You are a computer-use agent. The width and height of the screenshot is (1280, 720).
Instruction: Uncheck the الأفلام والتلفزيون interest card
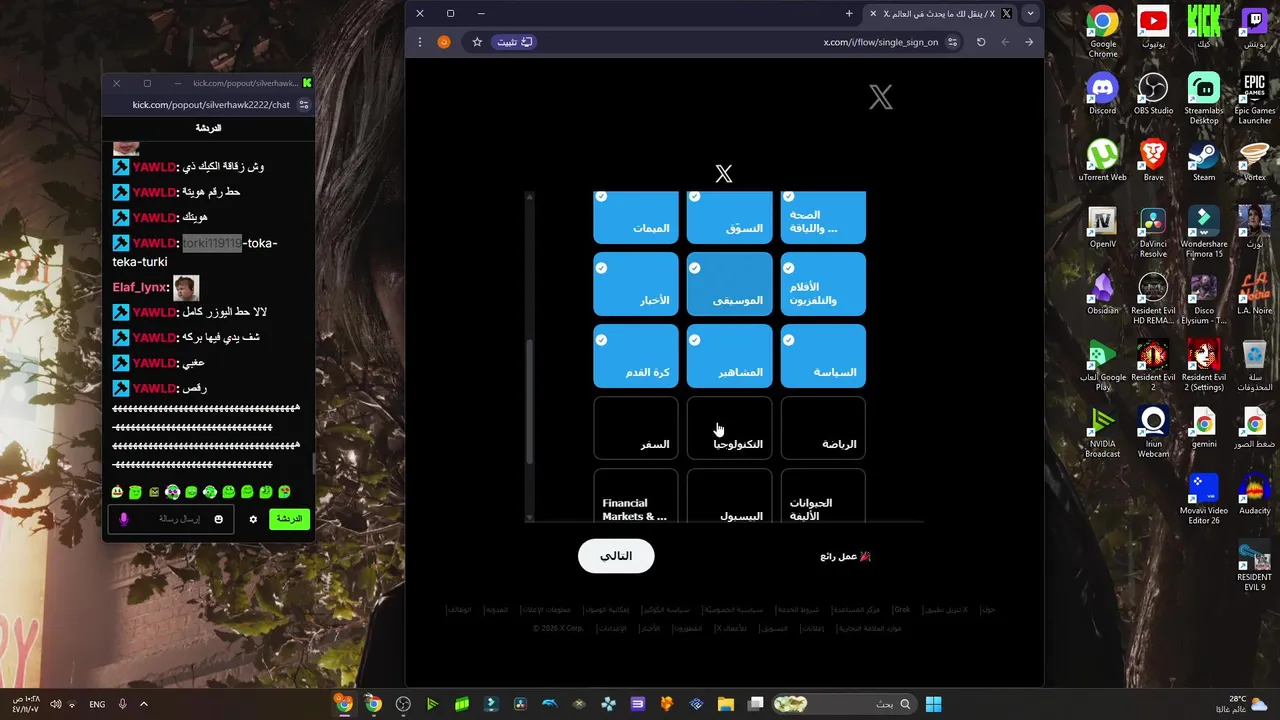click(823, 283)
